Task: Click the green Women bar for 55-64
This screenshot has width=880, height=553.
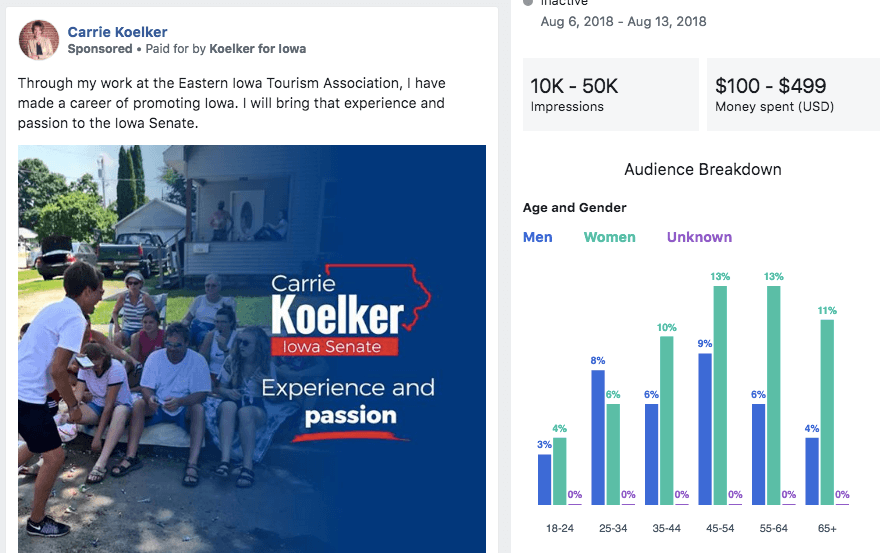Action: (773, 395)
